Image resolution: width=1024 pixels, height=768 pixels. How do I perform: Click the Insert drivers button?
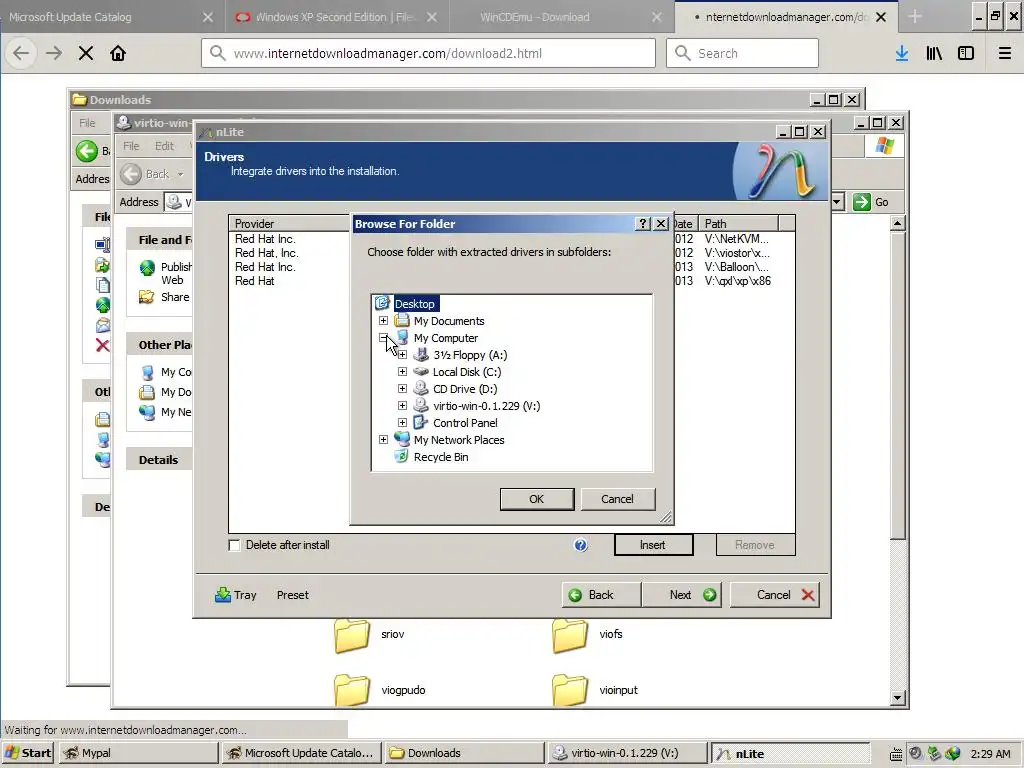[x=653, y=545]
